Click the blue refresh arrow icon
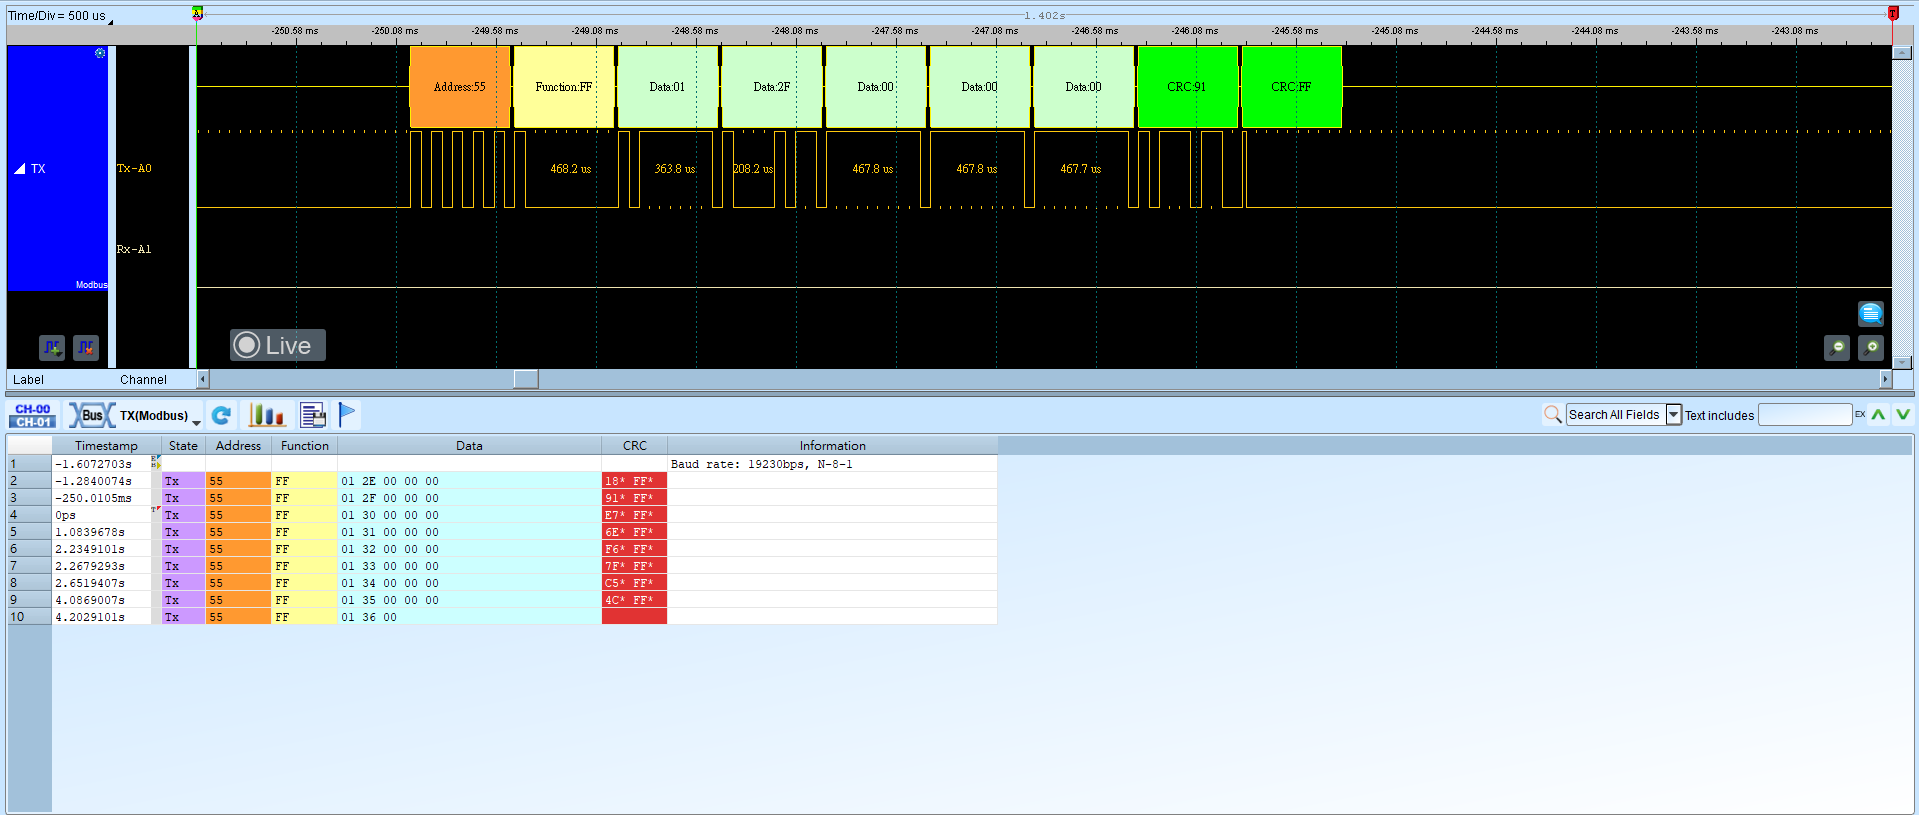The width and height of the screenshot is (1919, 815). coord(221,415)
